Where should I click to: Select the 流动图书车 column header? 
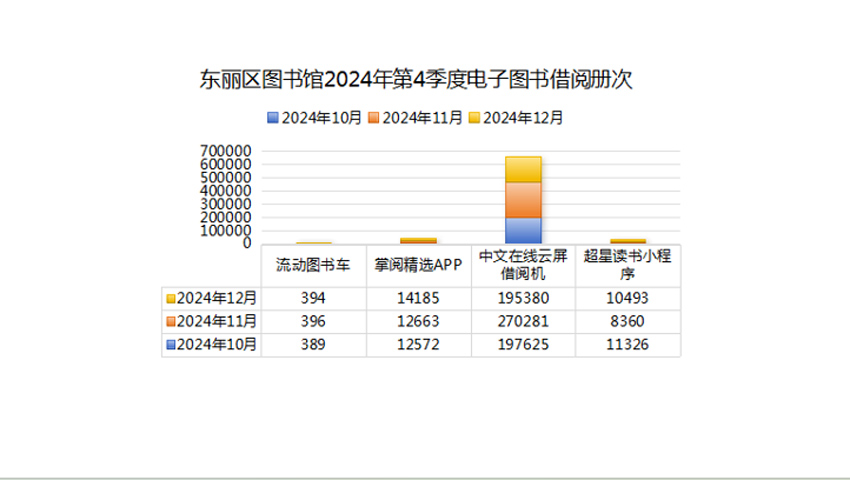[x=313, y=266]
